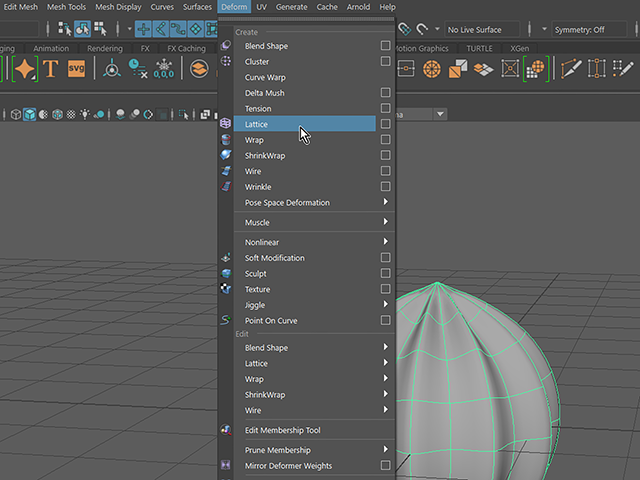Open the create ShrinkWrap options box
The height and width of the screenshot is (480, 640).
tap(385, 155)
